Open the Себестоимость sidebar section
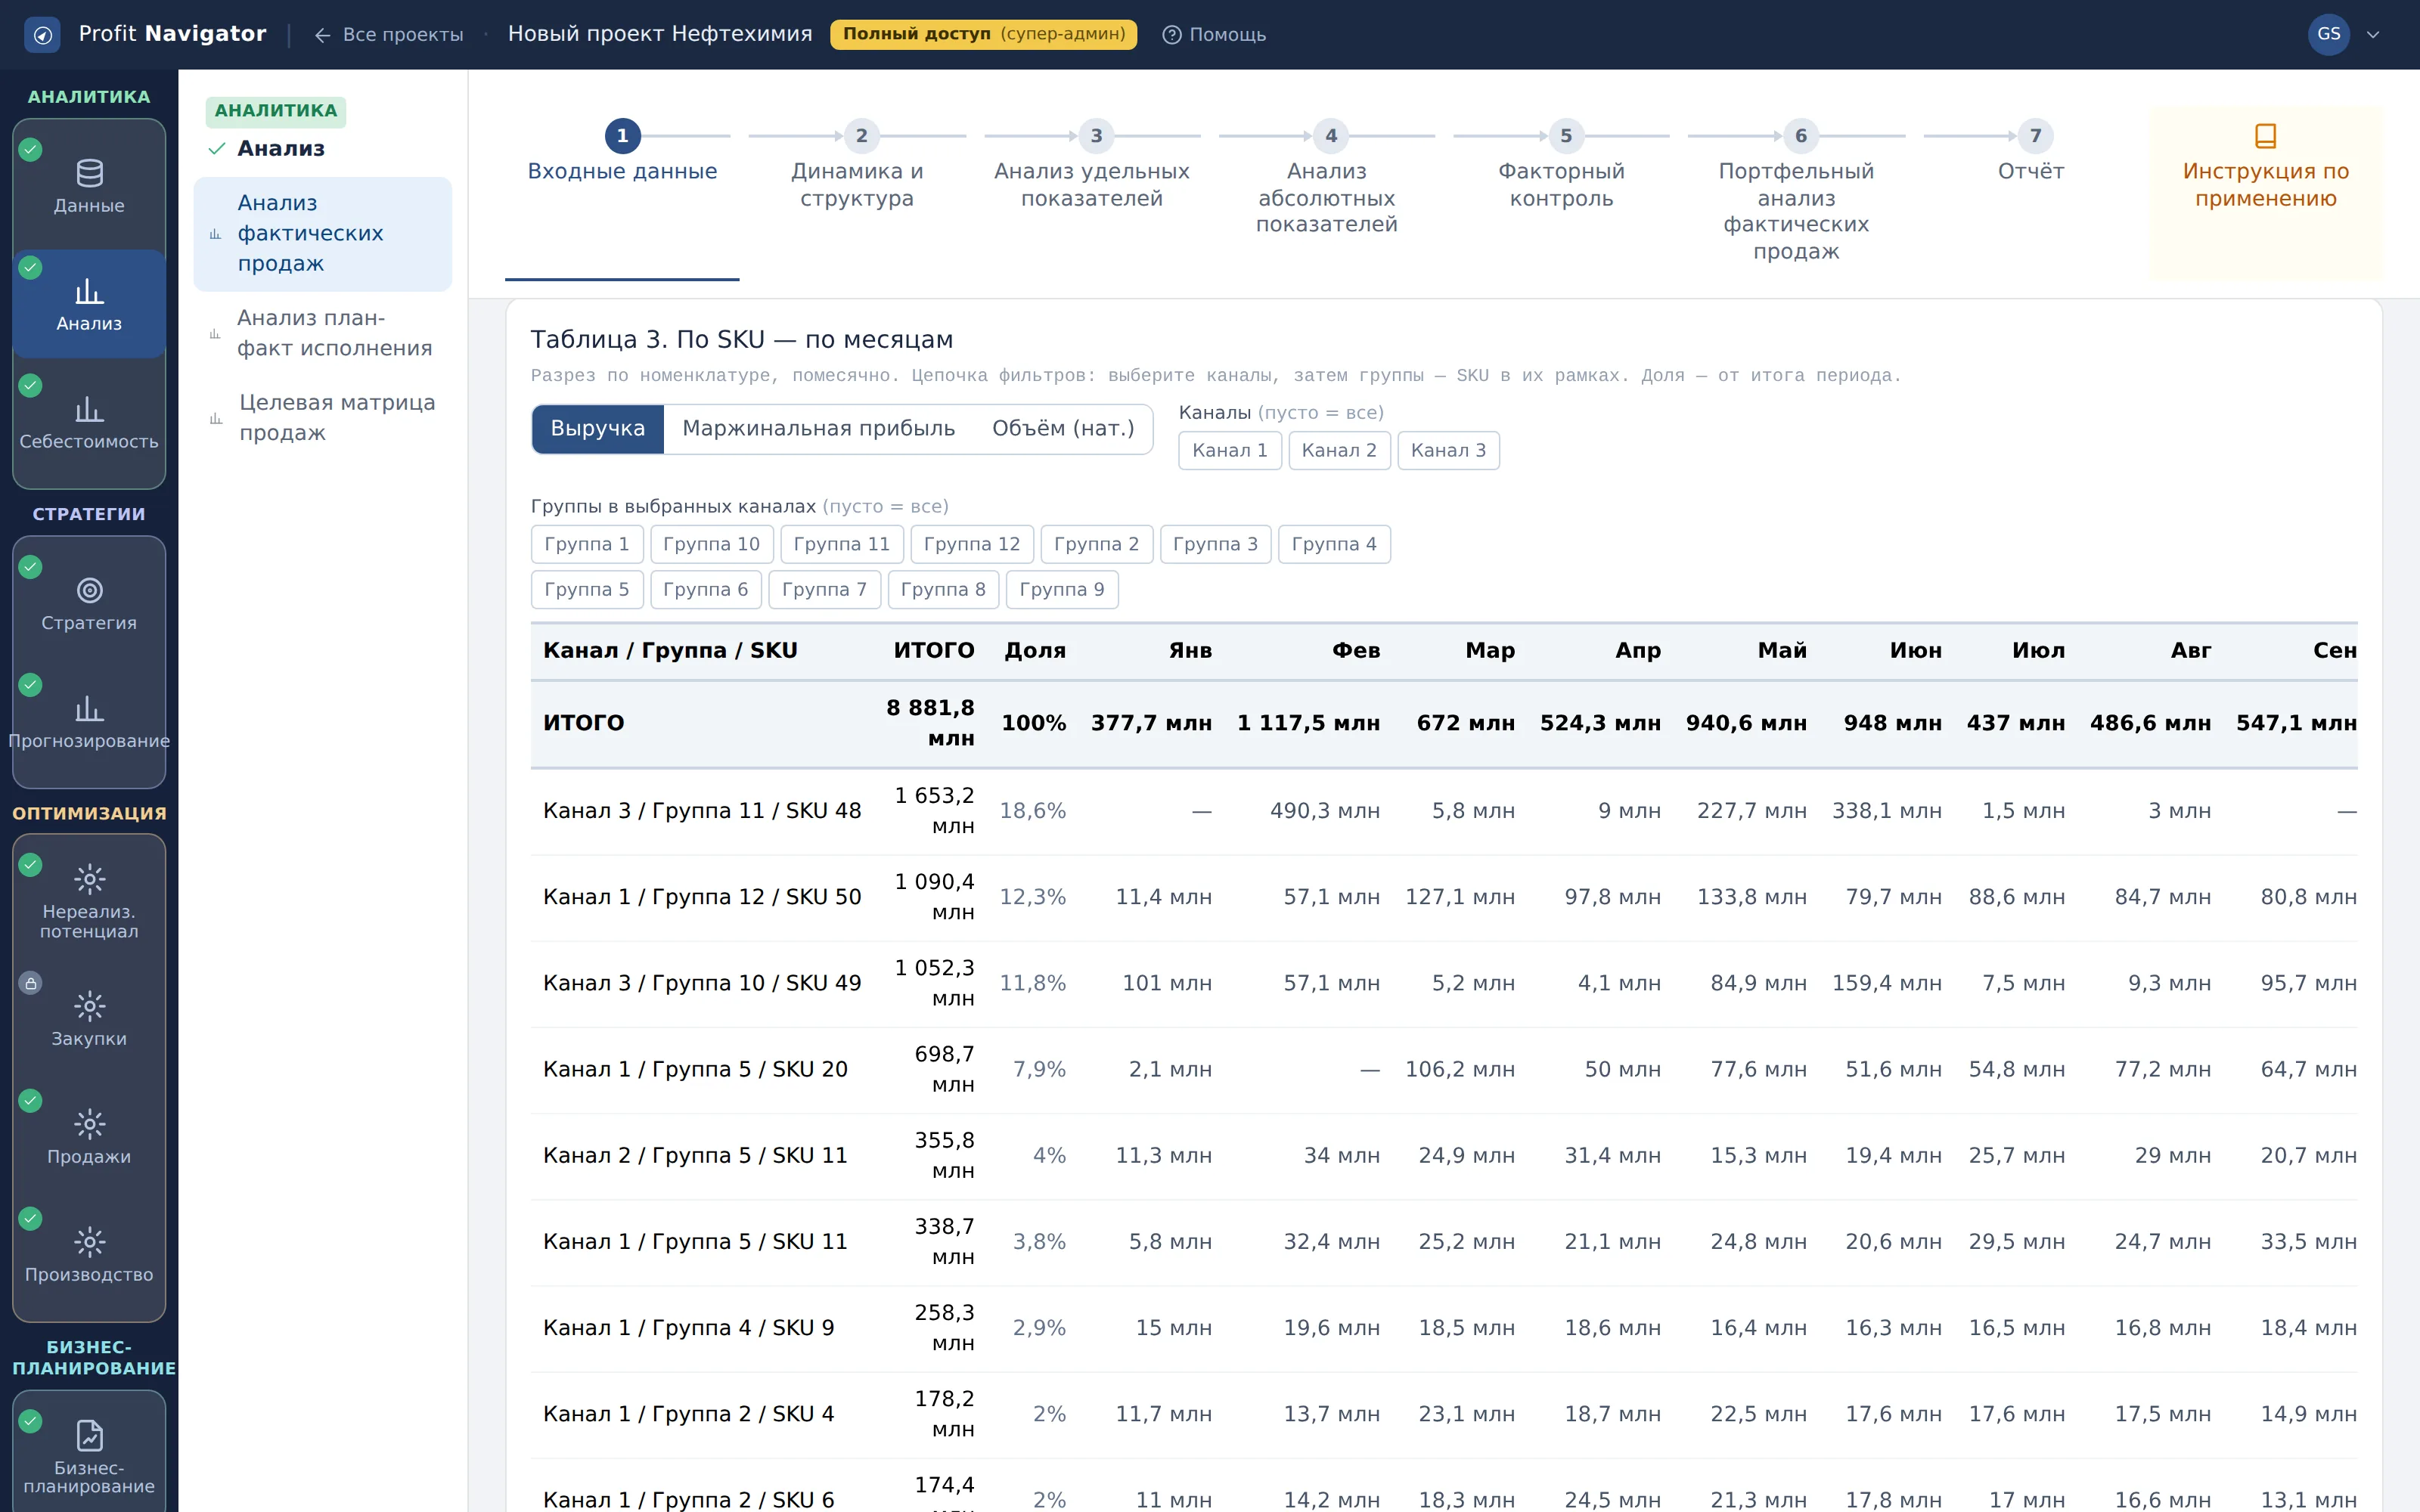2420x1512 pixels. coord(89,422)
